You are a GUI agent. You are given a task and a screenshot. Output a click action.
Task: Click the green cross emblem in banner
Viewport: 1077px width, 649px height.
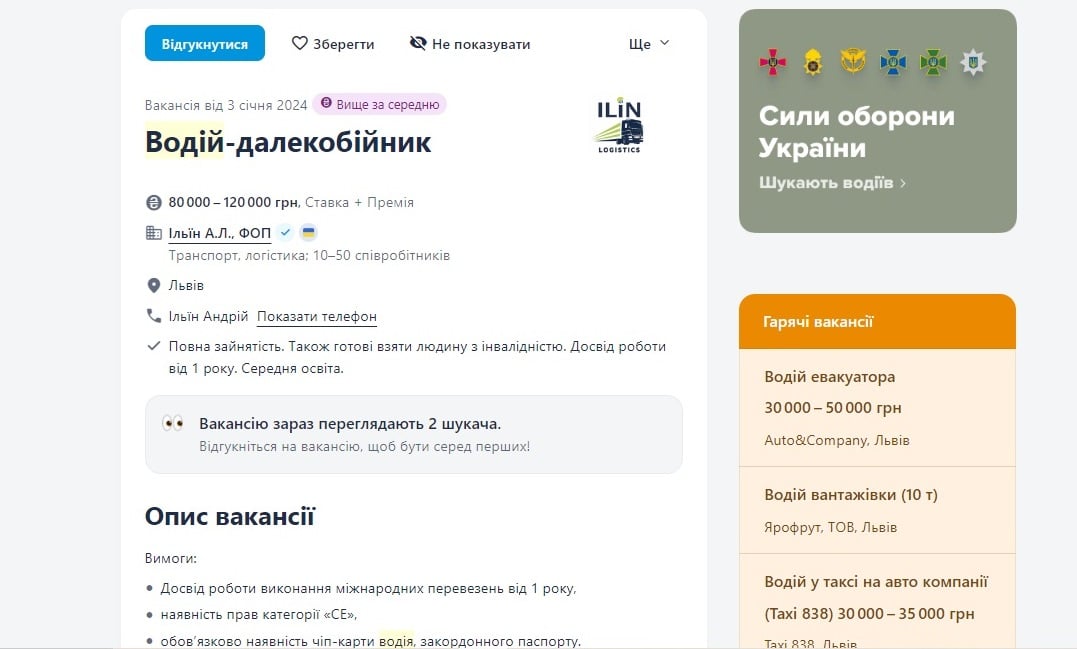point(932,63)
